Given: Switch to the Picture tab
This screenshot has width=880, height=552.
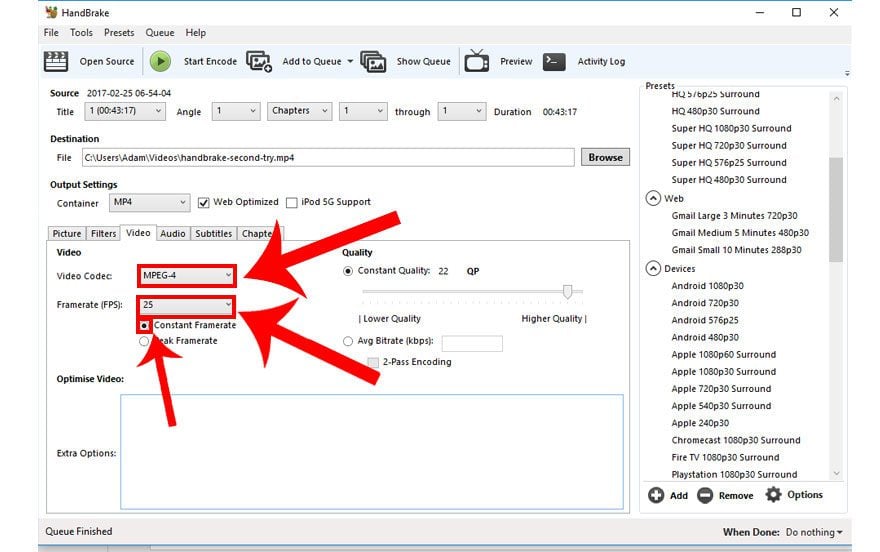Looking at the screenshot, I should pos(67,233).
